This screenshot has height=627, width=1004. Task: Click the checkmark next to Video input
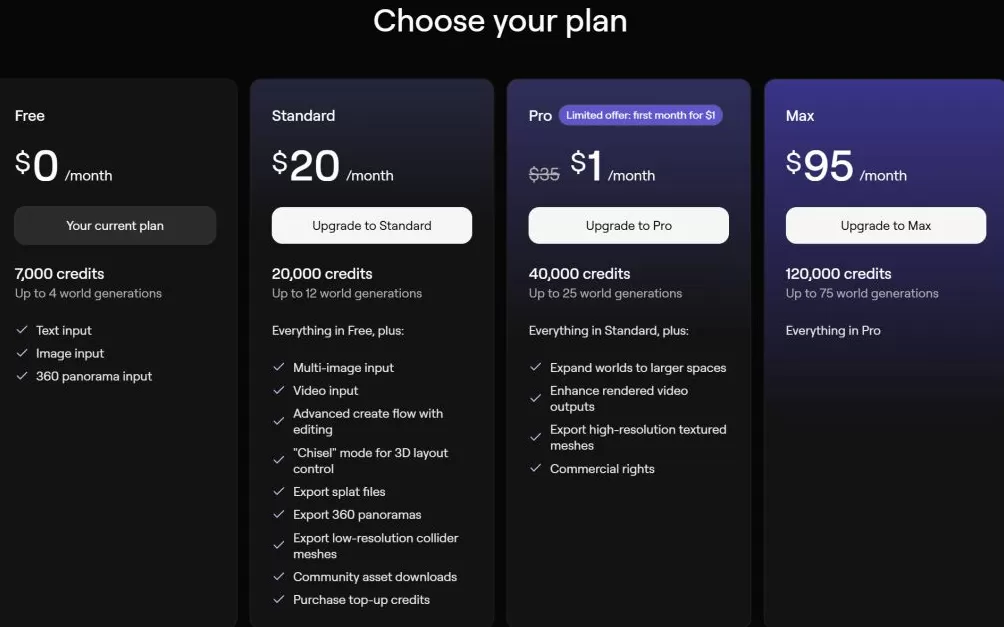click(x=279, y=391)
